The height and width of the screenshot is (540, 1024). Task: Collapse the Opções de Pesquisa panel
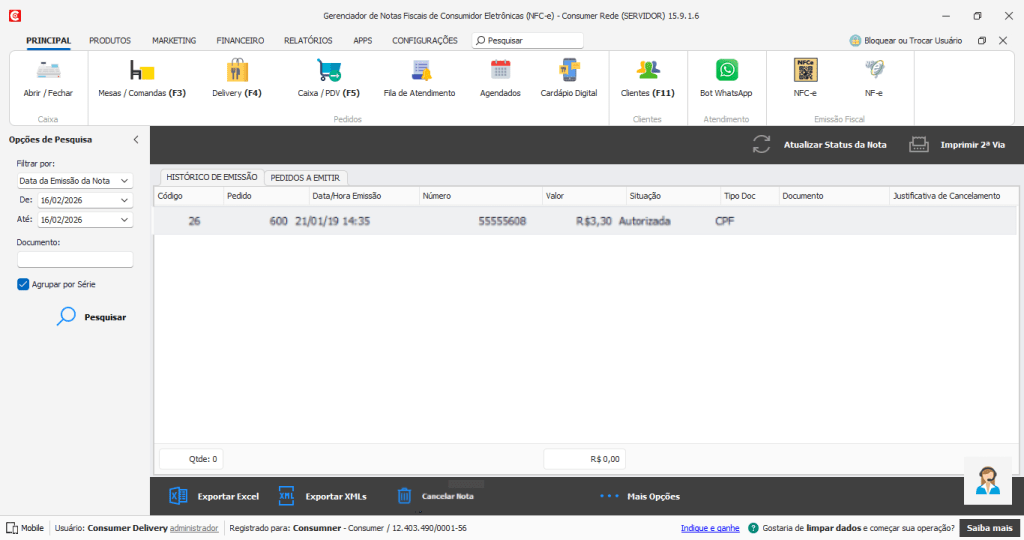[136, 140]
